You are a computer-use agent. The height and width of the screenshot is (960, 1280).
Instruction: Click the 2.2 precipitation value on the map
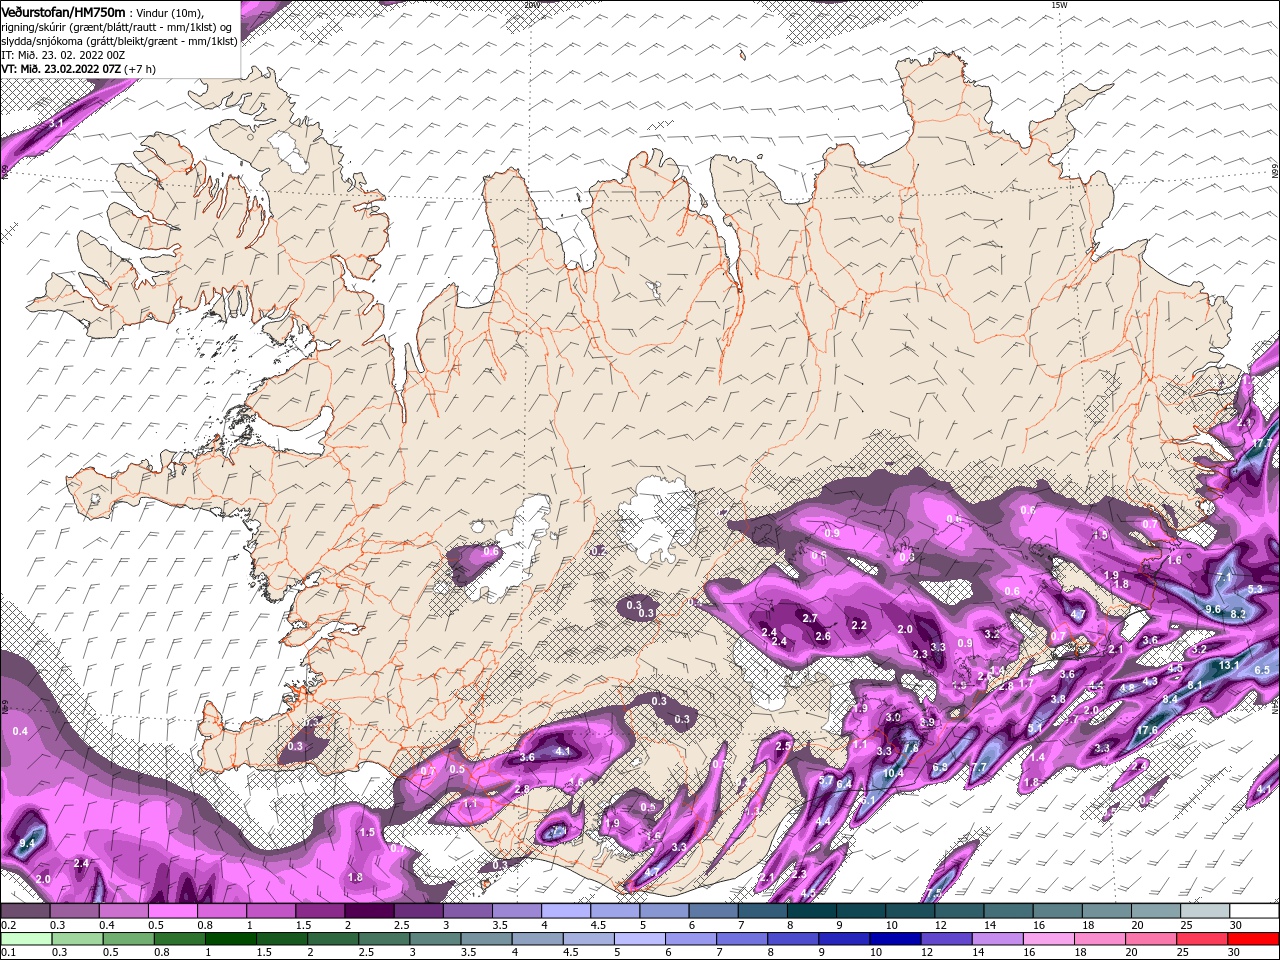tap(858, 625)
